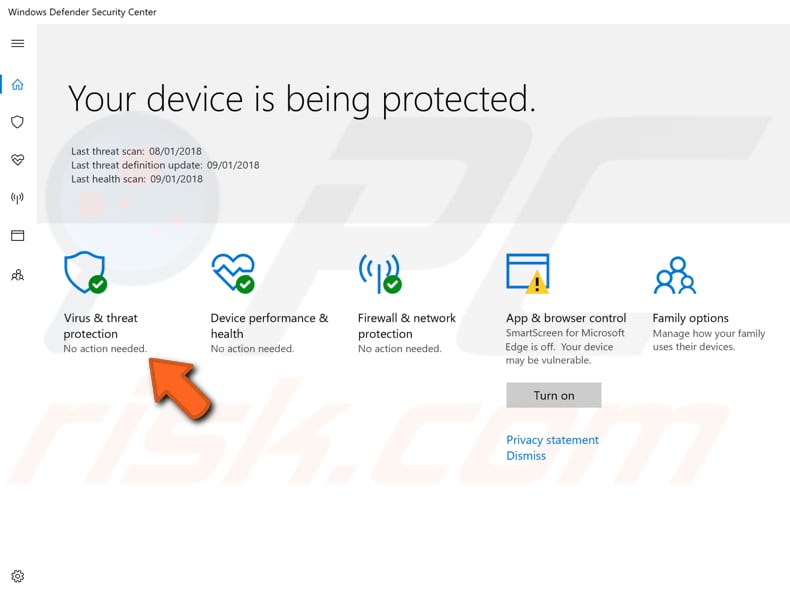The image size is (790, 598).
Task: Click the Family options people icon
Action: click(x=674, y=275)
